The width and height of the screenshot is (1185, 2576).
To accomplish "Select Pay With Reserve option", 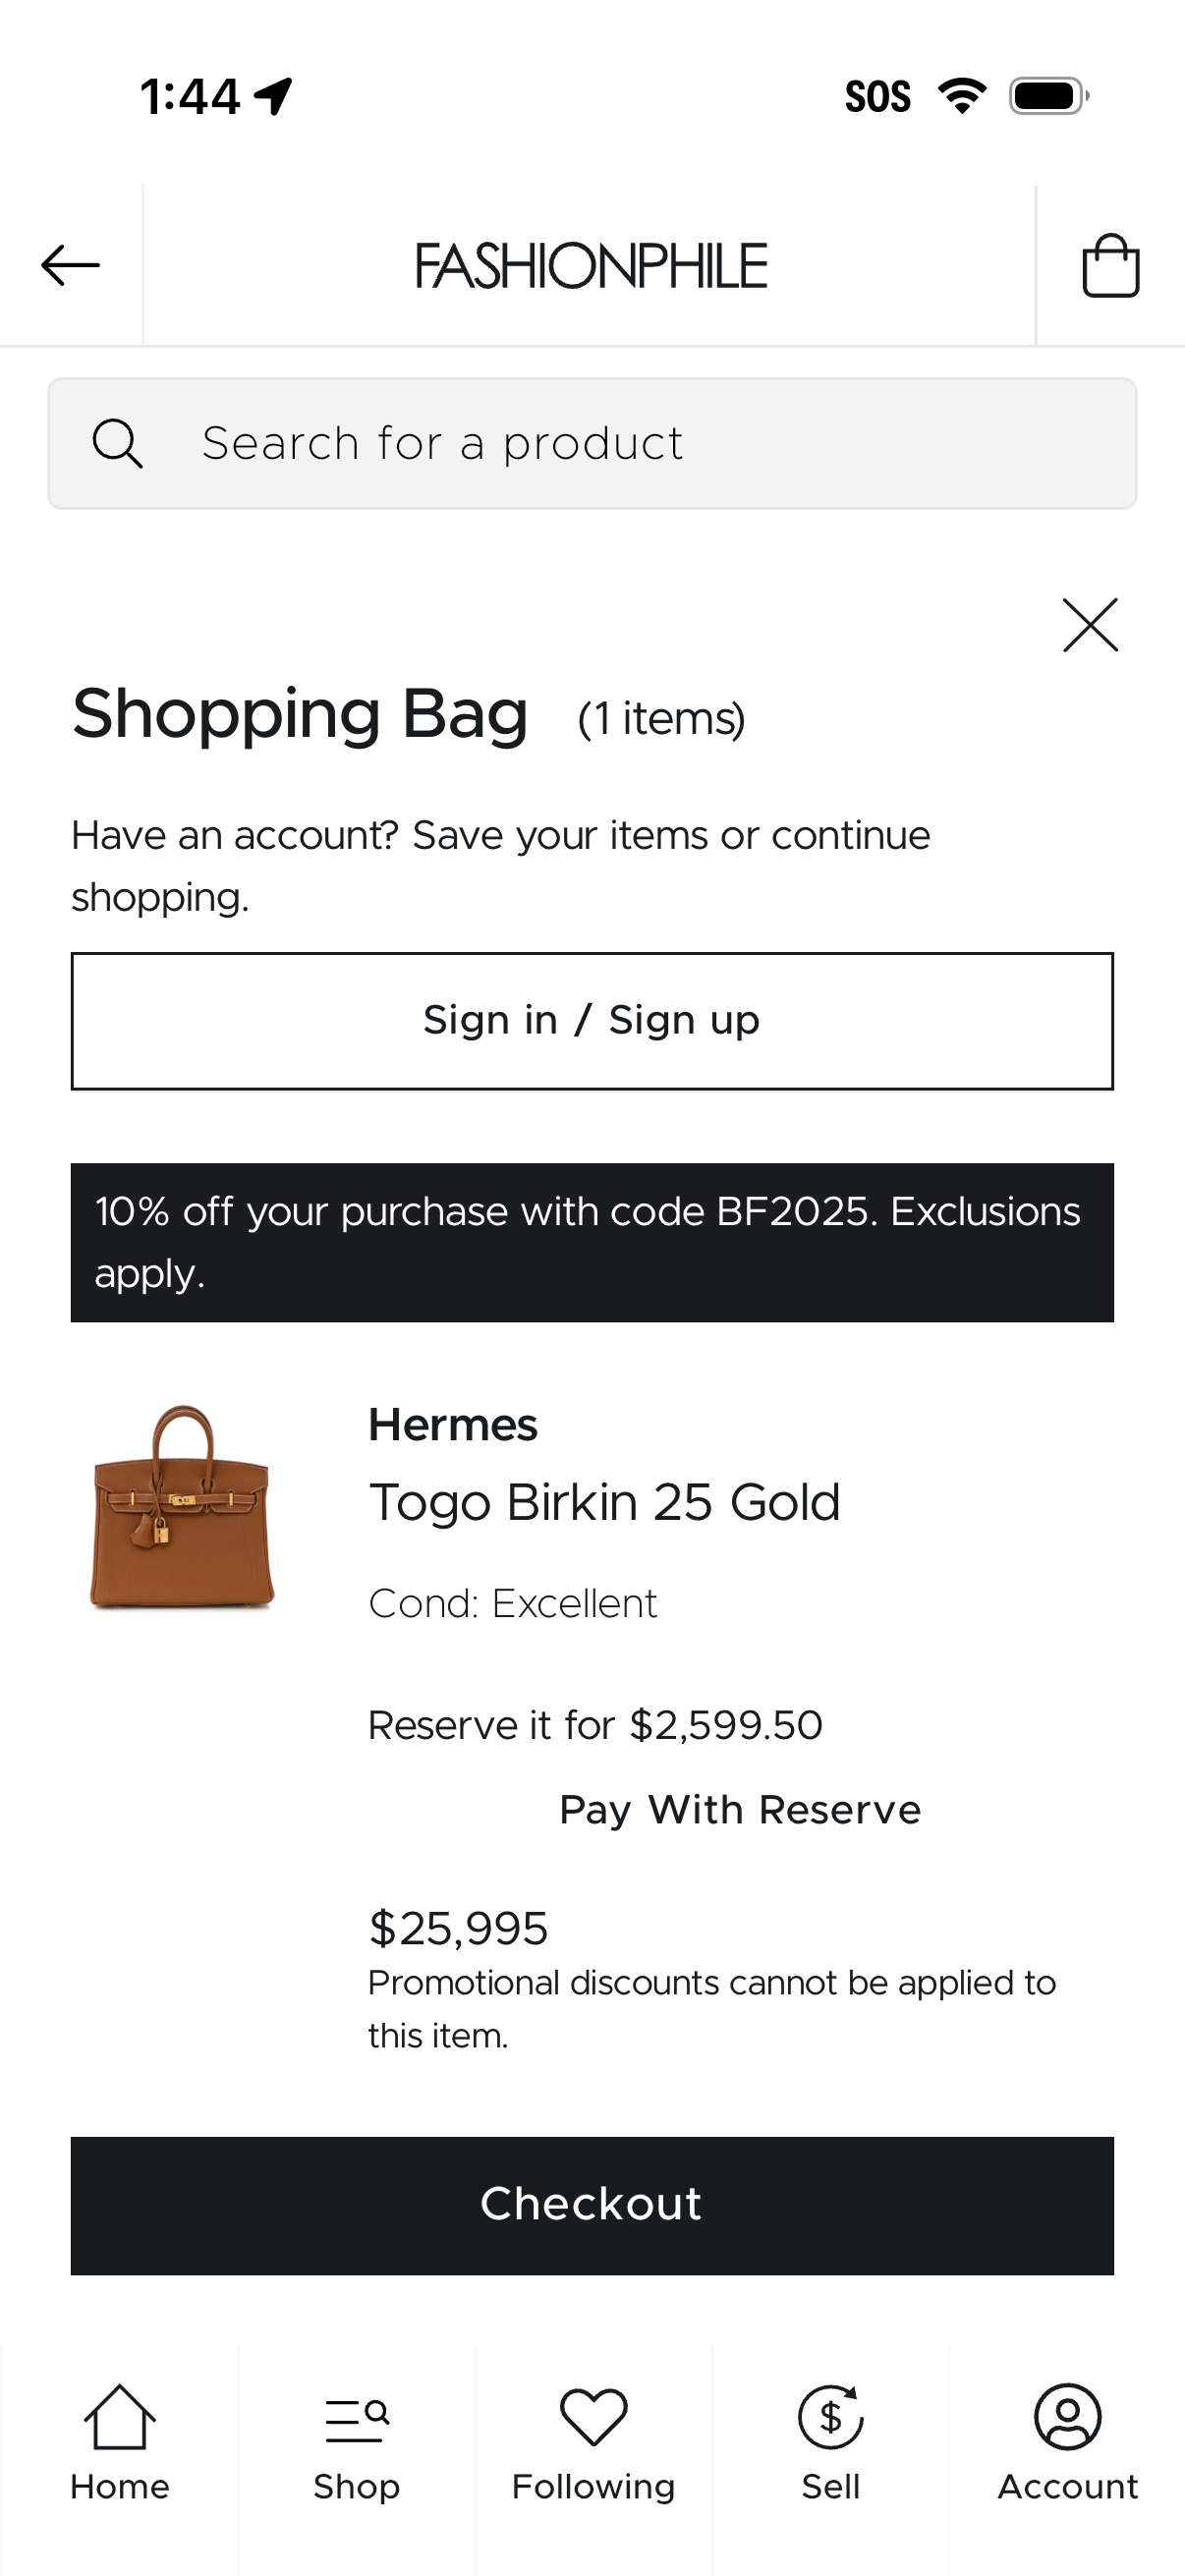I will click(740, 1810).
